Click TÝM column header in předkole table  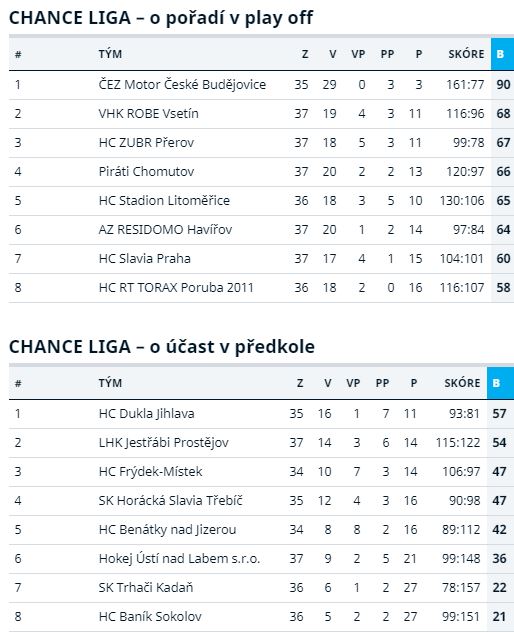[110, 383]
